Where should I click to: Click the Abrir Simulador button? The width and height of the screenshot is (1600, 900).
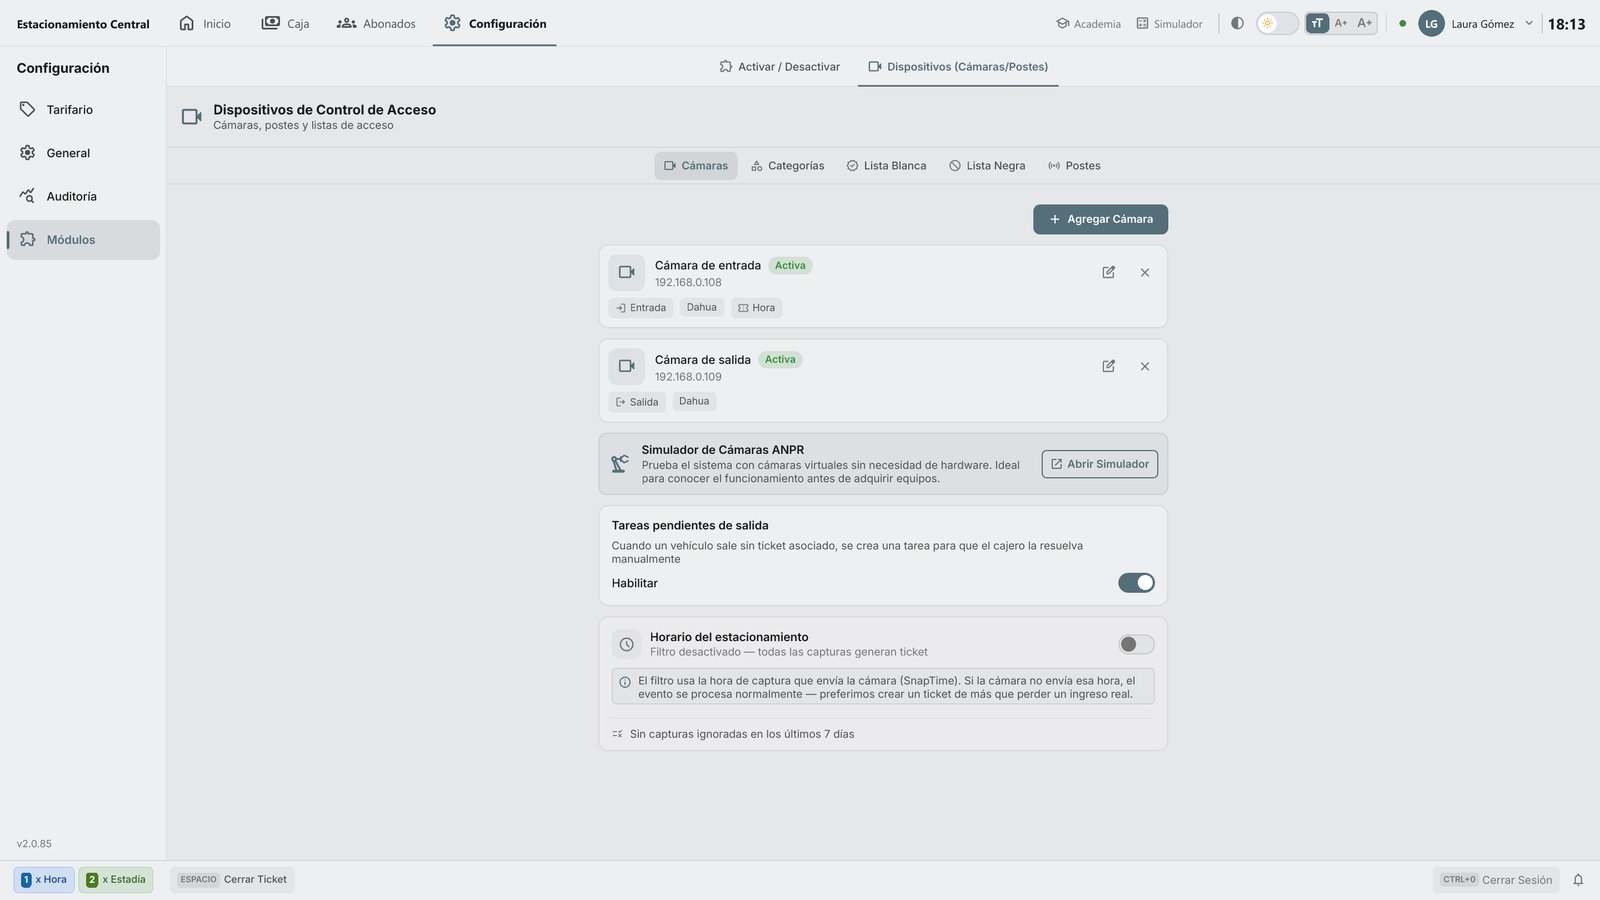(1099, 464)
